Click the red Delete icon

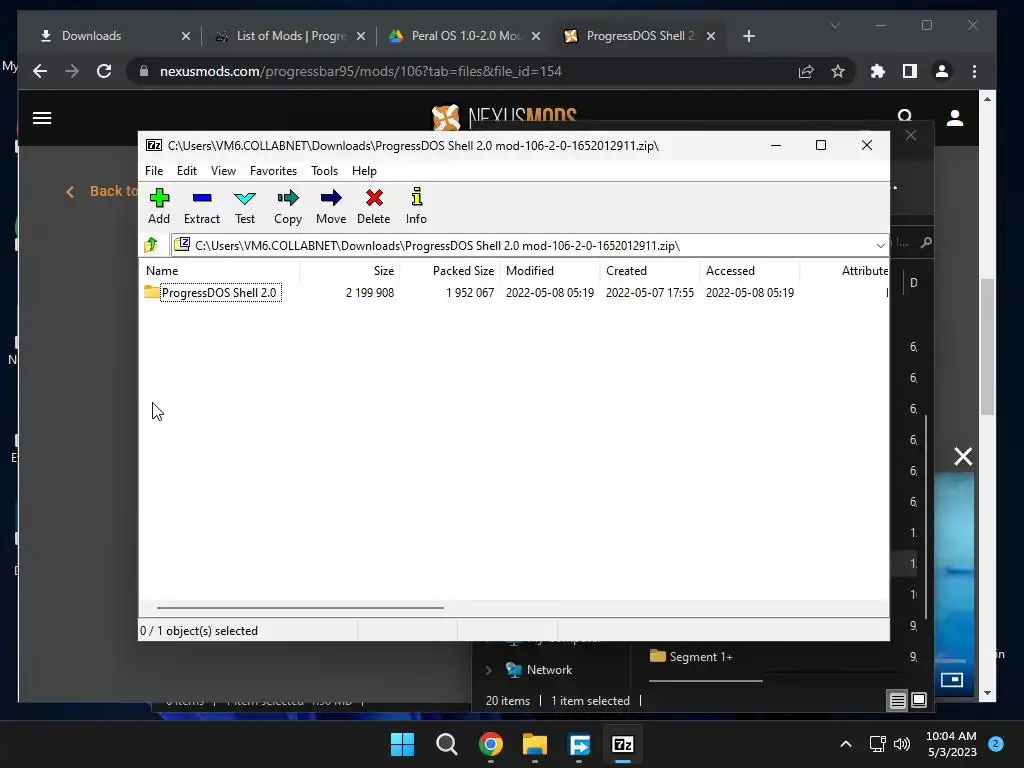pos(374,206)
